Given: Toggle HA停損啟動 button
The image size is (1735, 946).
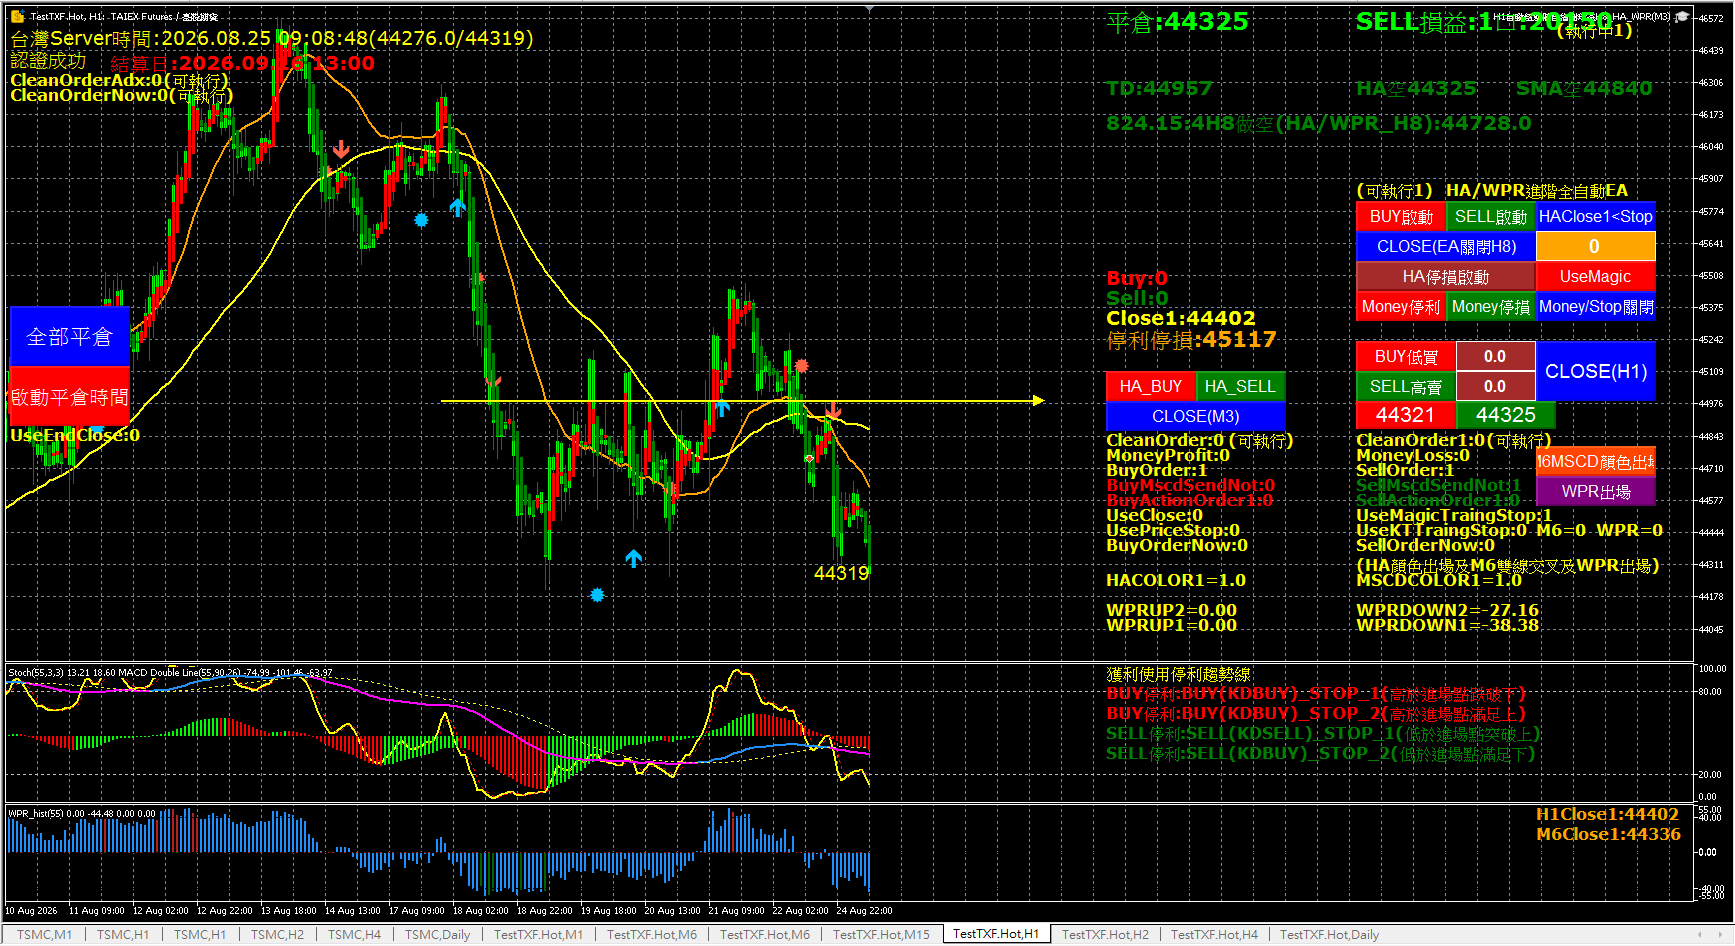Looking at the screenshot, I should pyautogui.click(x=1445, y=277).
